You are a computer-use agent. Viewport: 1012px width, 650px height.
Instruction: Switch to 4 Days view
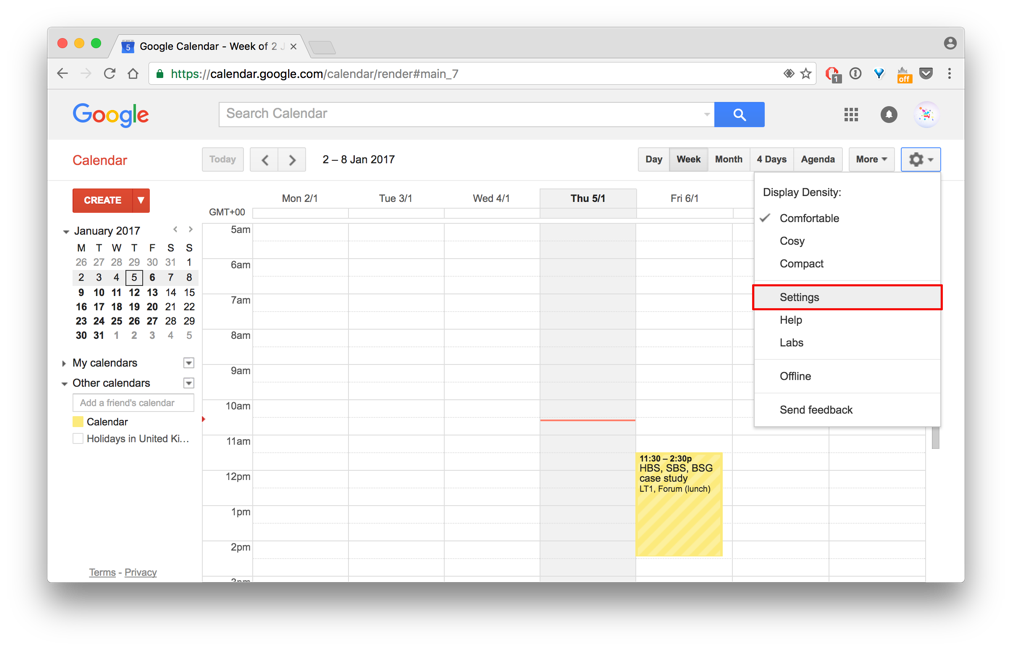771,159
